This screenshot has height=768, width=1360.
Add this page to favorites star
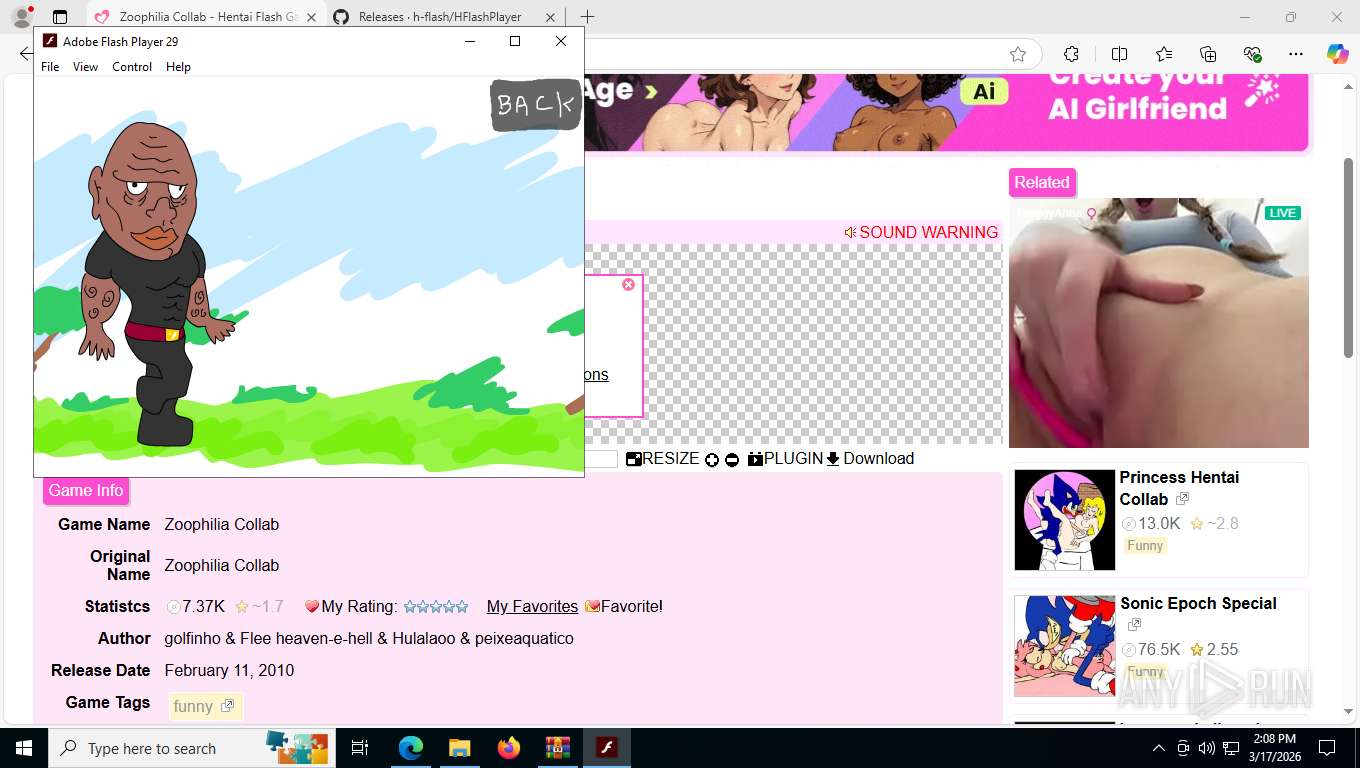(x=1018, y=54)
